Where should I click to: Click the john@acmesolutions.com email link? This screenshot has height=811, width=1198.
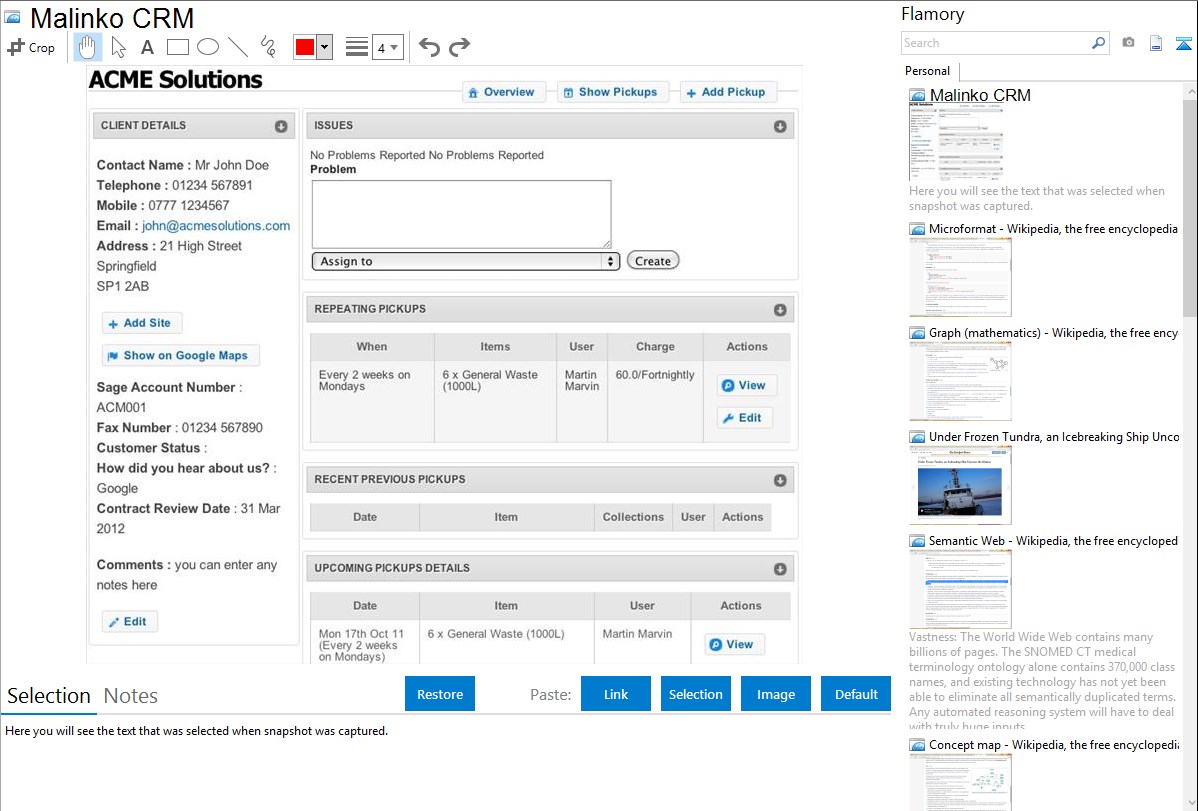[x=215, y=225]
